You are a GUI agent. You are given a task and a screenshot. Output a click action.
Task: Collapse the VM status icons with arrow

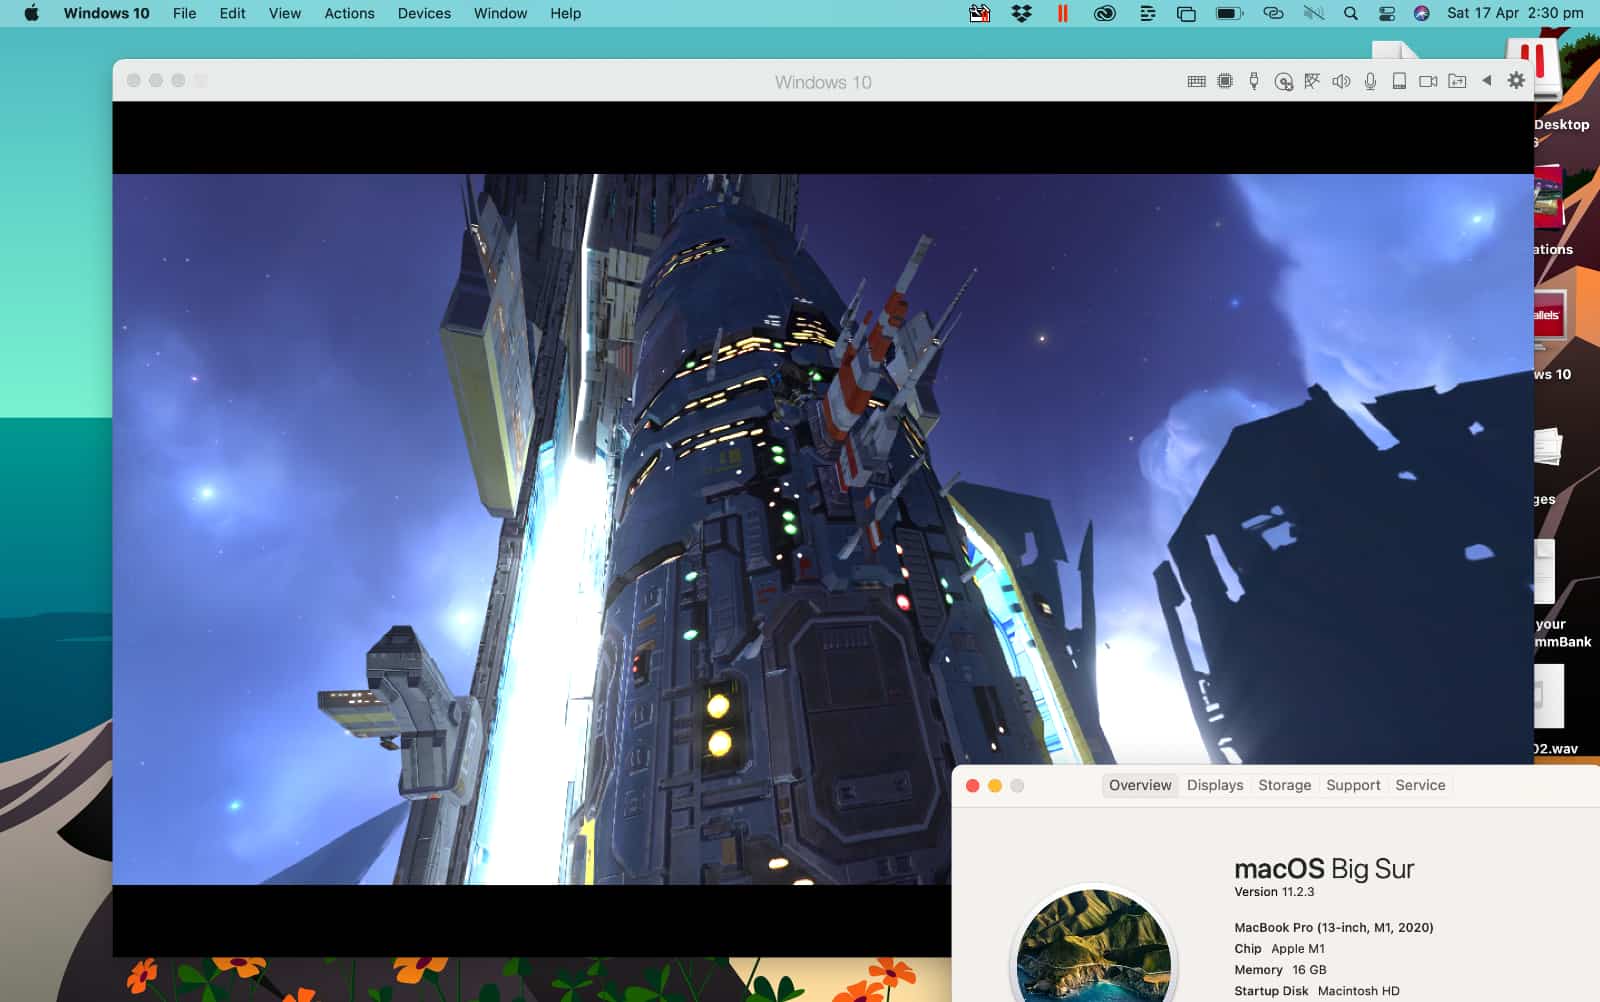tap(1487, 81)
